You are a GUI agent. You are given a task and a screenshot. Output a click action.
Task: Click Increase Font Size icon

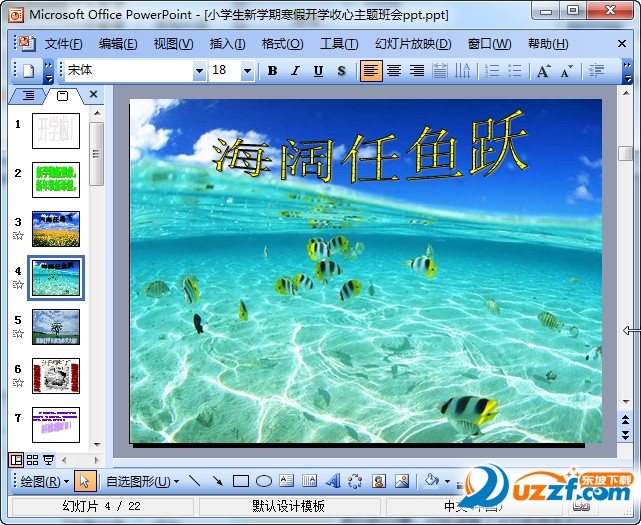click(543, 71)
